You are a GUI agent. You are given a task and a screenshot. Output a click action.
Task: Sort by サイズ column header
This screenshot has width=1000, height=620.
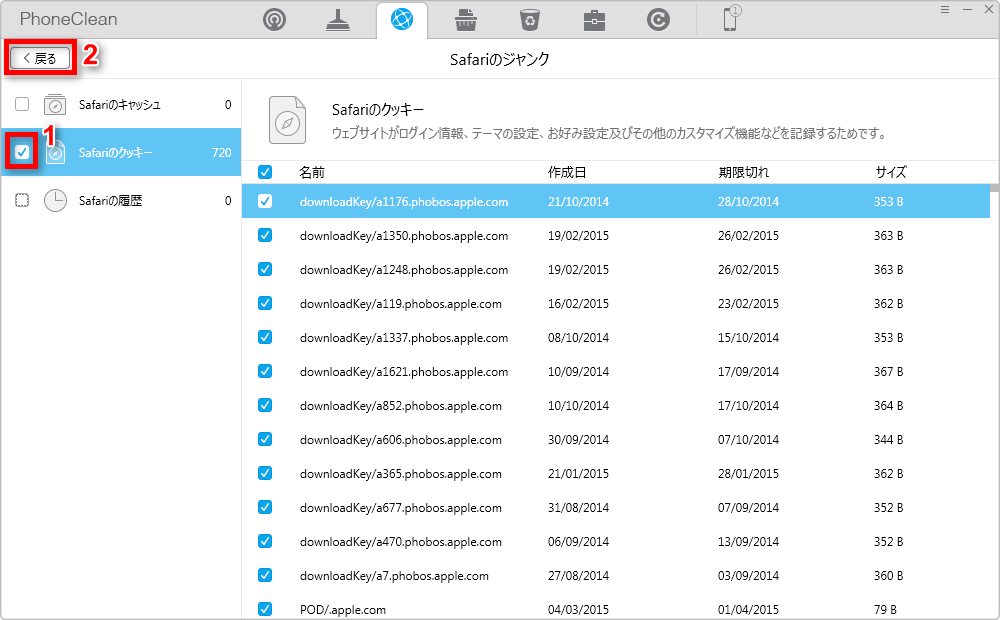coord(890,172)
